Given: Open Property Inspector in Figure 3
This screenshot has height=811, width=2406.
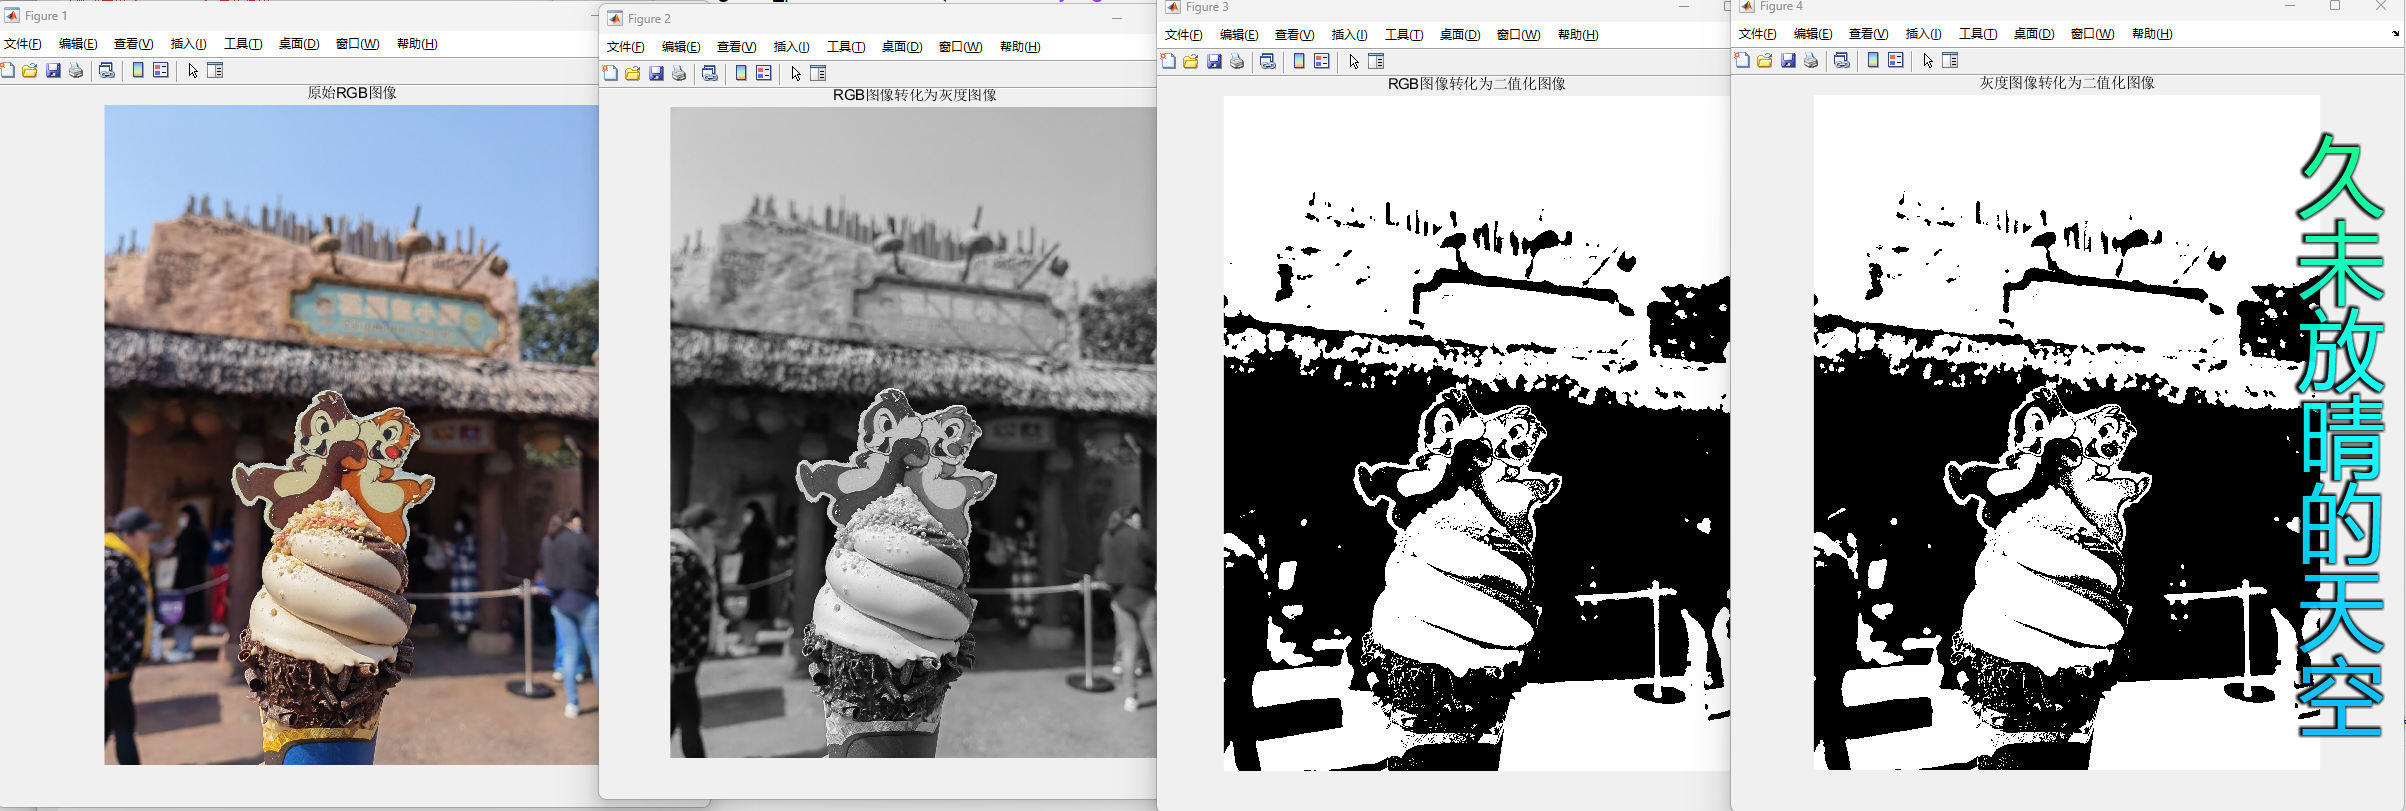Looking at the screenshot, I should pos(1376,62).
